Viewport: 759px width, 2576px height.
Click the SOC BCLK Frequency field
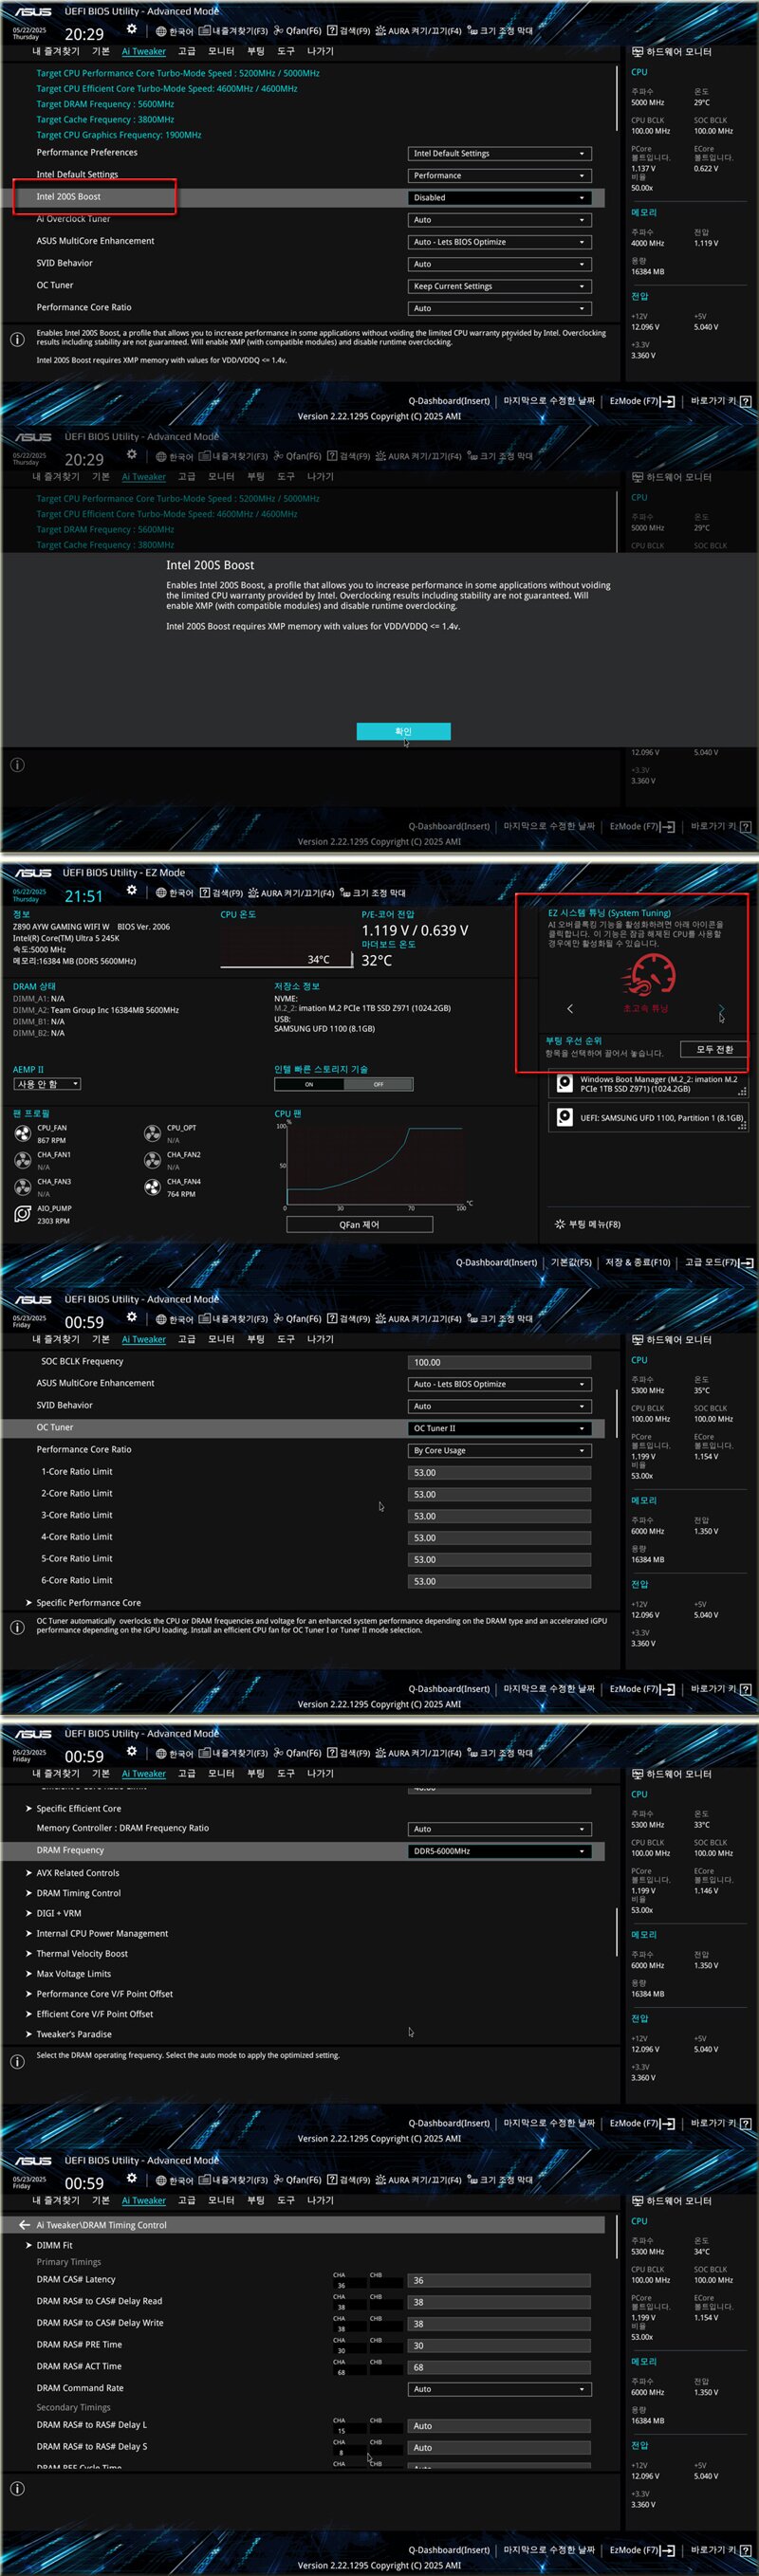[x=499, y=1362]
